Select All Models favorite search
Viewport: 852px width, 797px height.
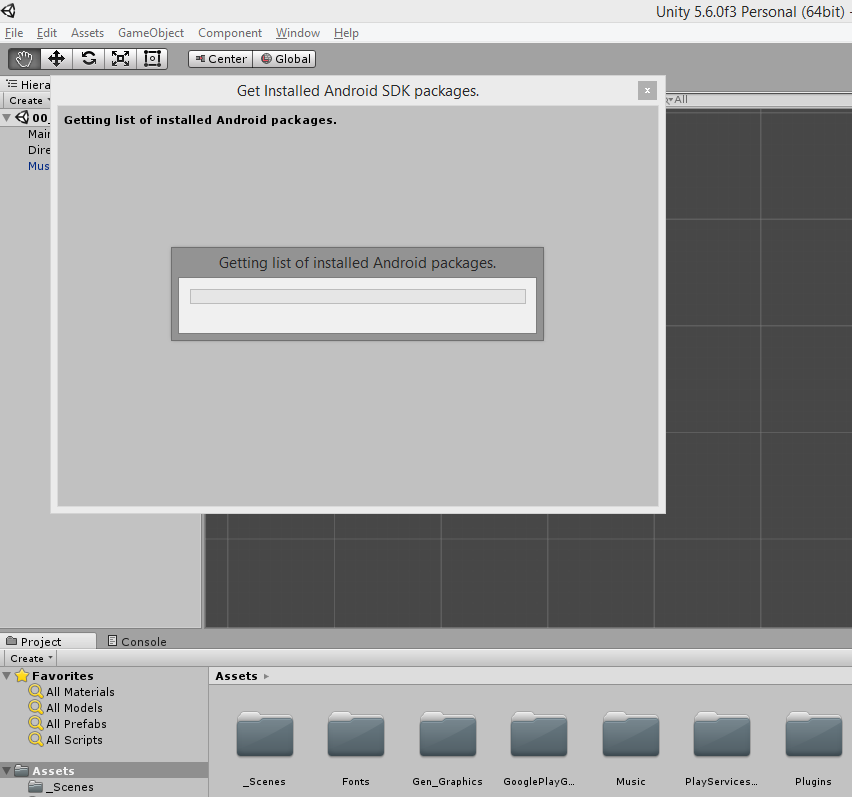click(x=66, y=708)
